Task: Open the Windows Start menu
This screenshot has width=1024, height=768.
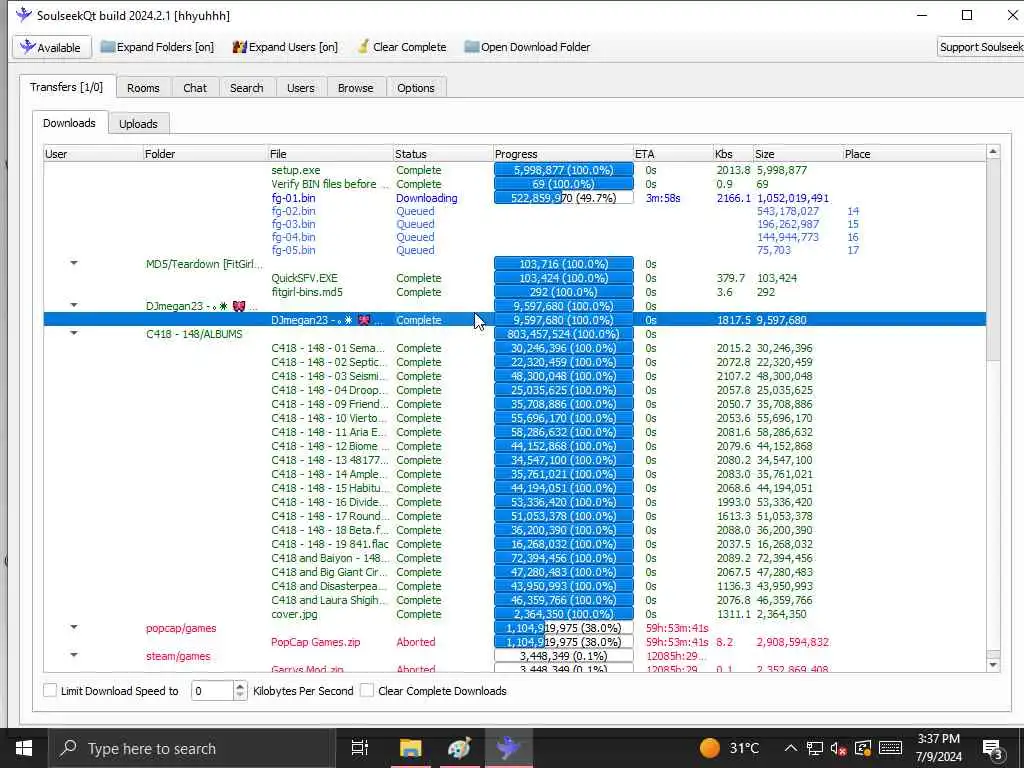Action: (24, 748)
